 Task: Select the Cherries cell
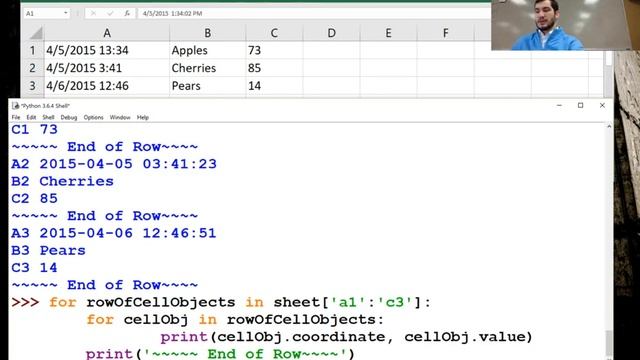coord(208,68)
